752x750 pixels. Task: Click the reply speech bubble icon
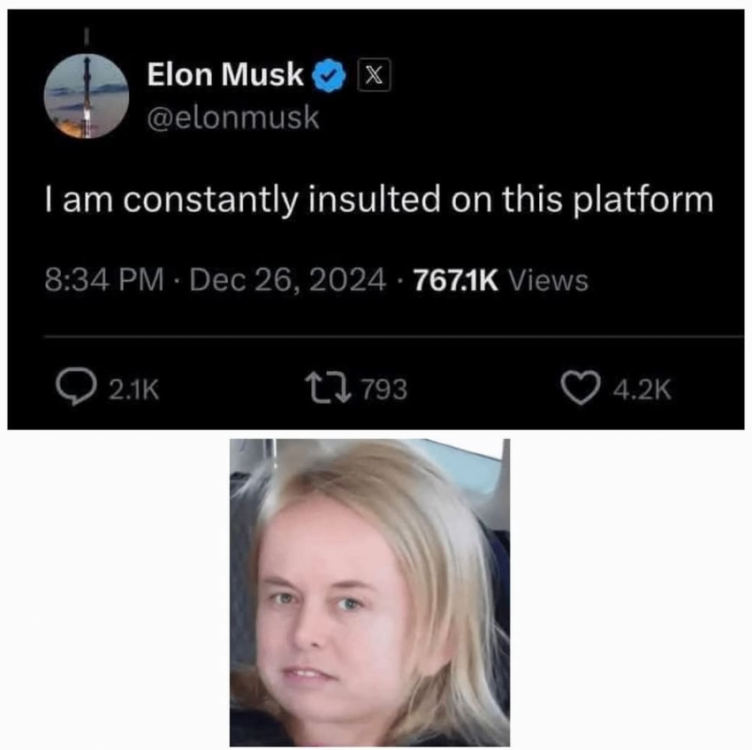coord(75,388)
